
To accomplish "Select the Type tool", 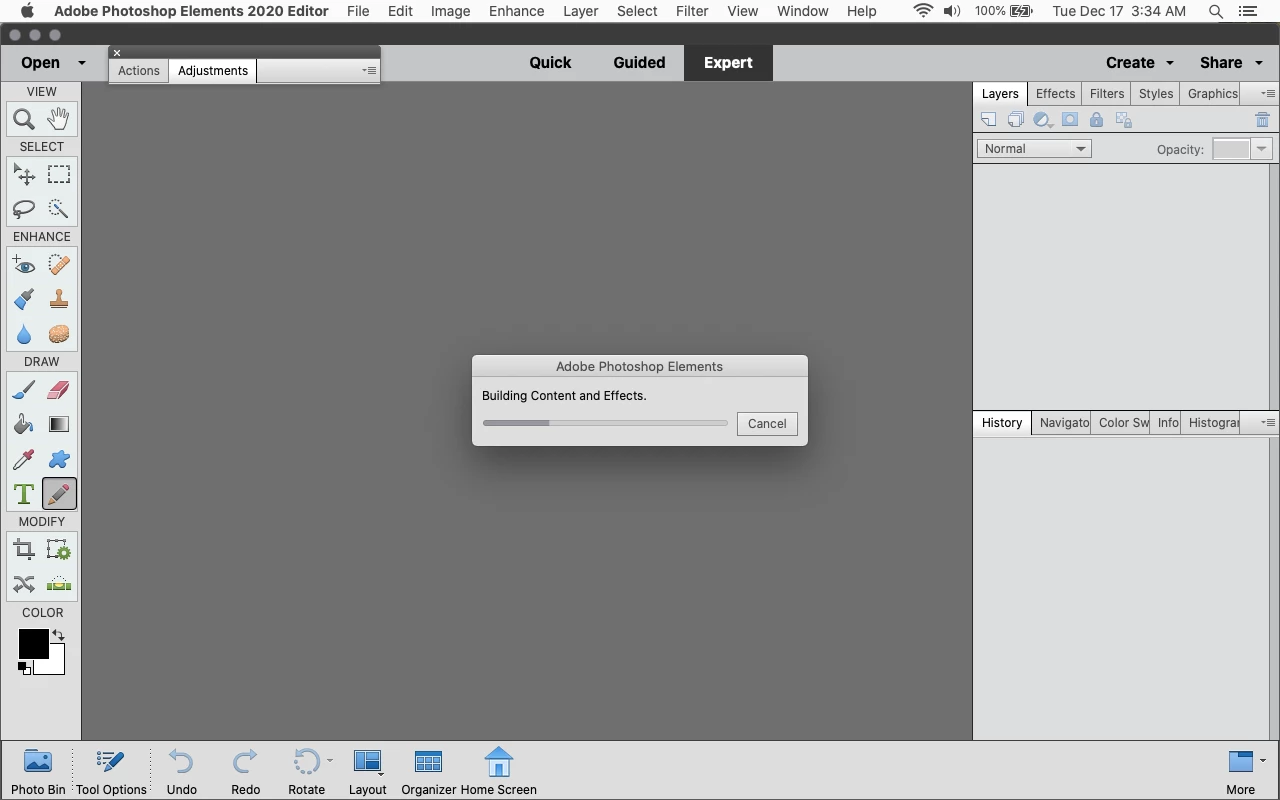I will pos(24,494).
